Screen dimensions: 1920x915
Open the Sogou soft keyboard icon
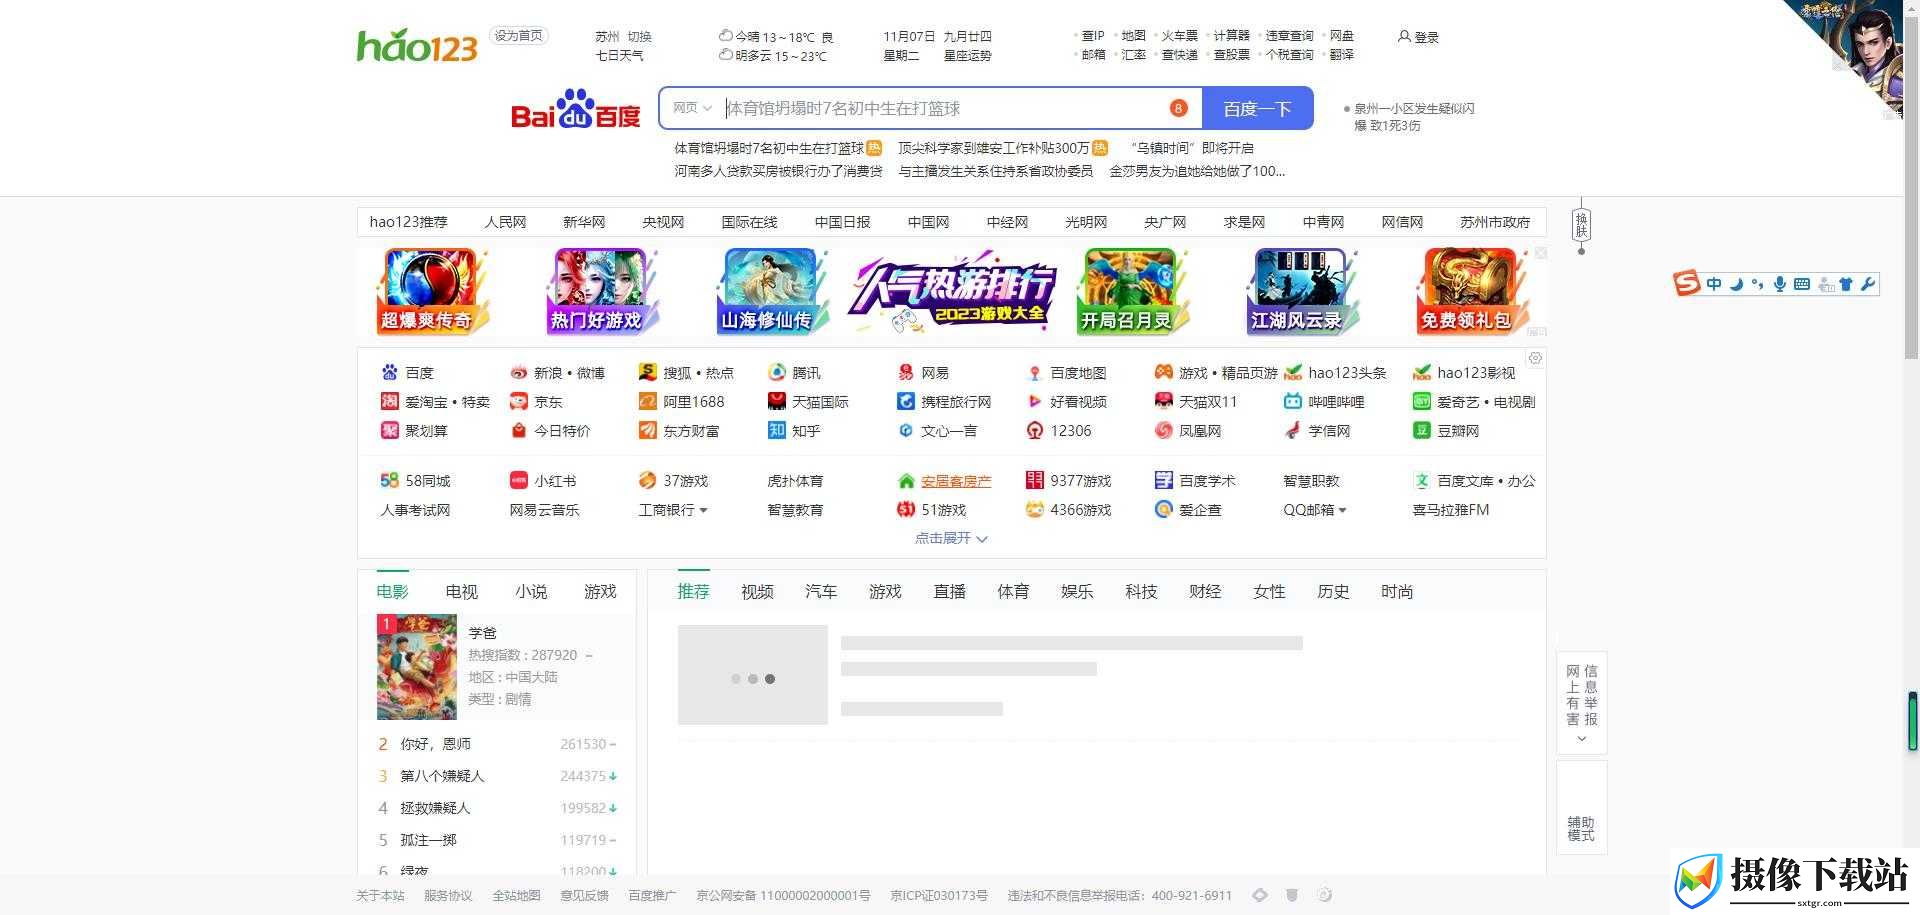tap(1802, 284)
